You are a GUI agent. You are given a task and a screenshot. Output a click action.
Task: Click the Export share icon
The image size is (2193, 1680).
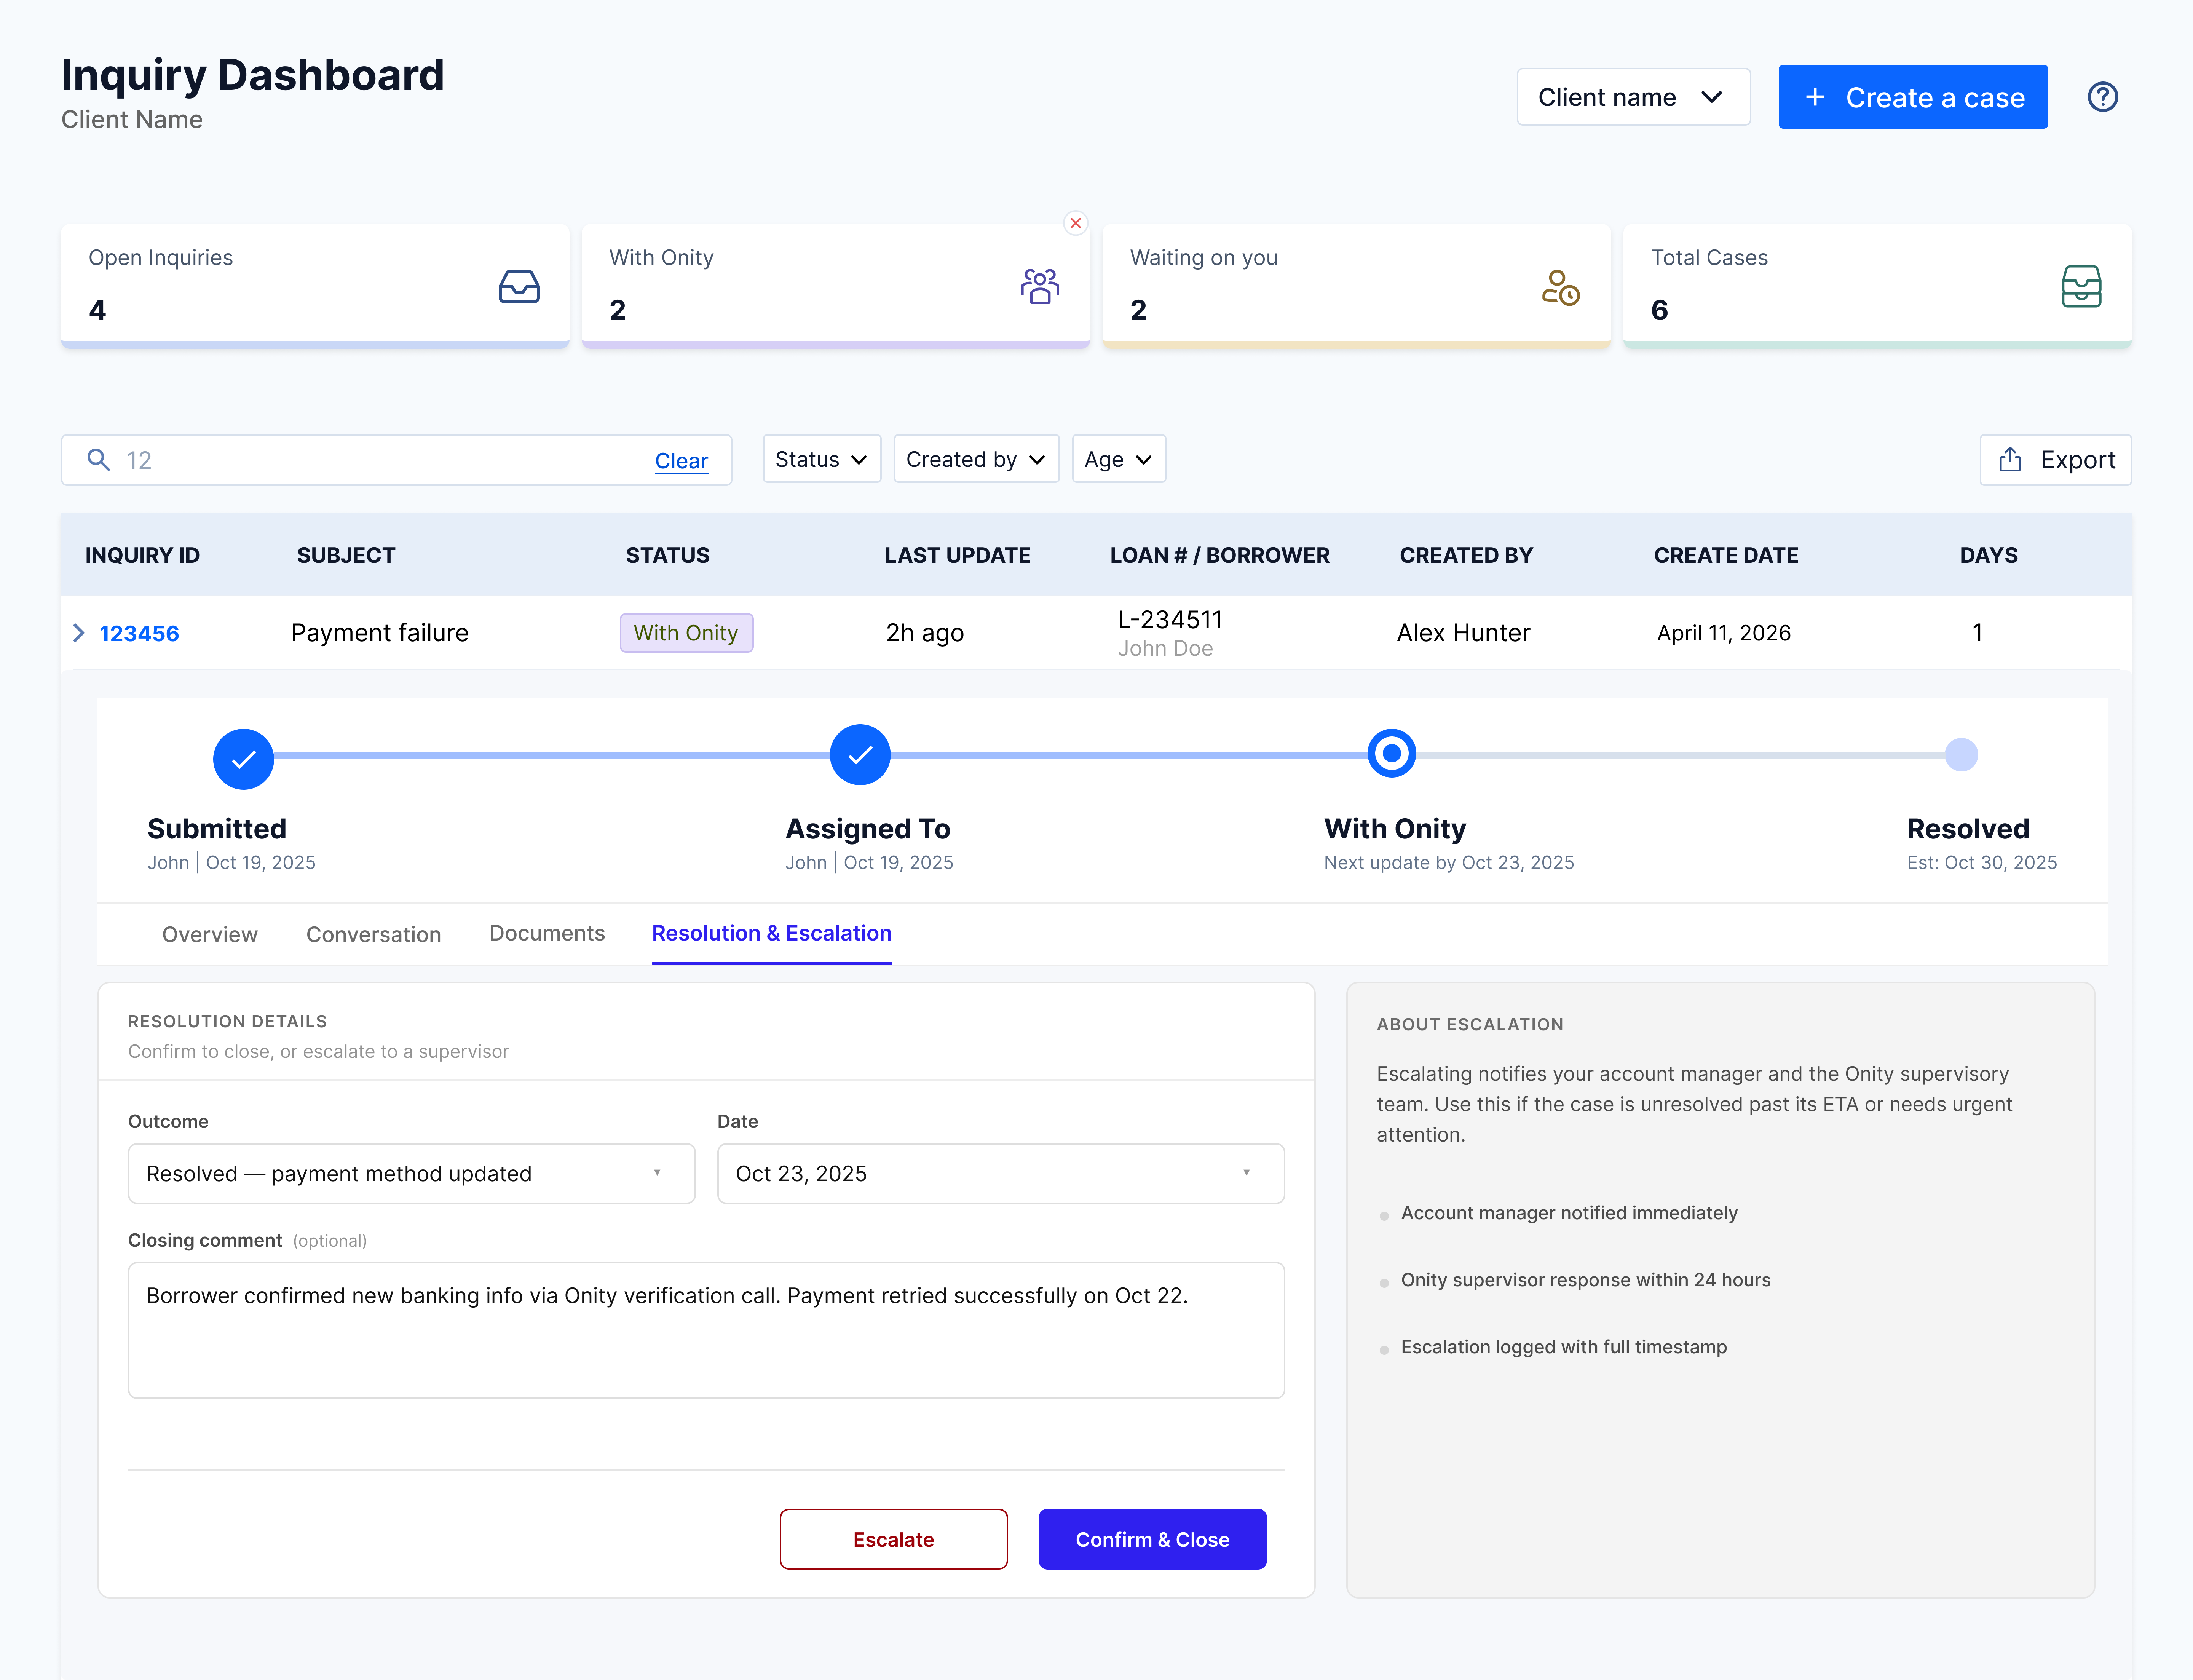(x=2010, y=460)
